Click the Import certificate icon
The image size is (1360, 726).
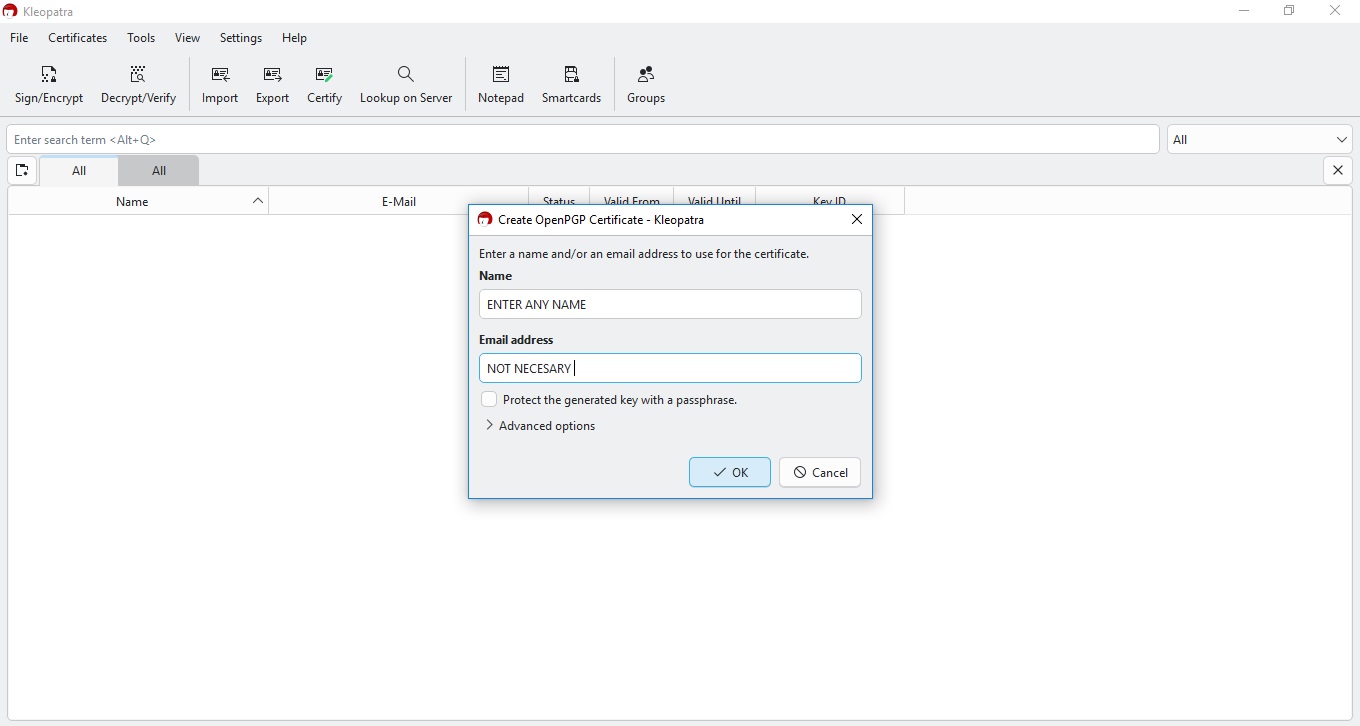220,85
